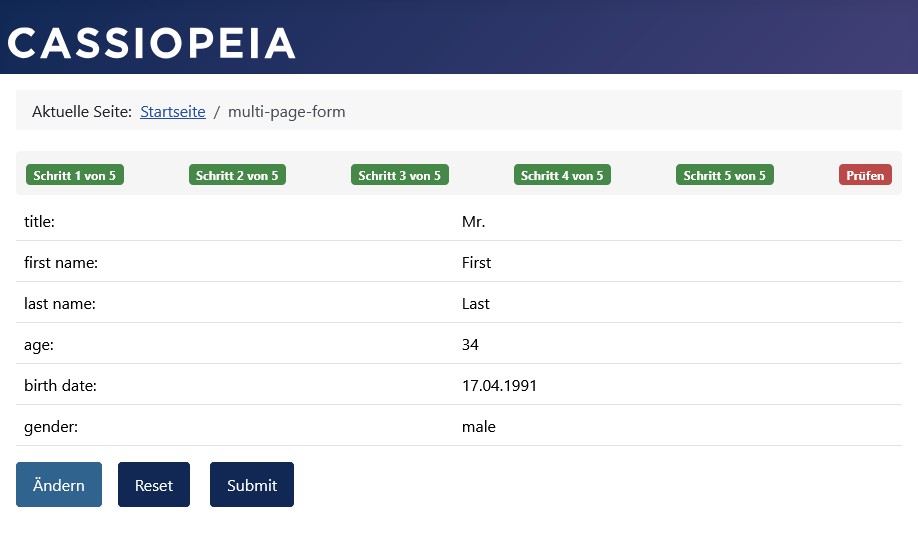
Task: Switch to Schritt 5 von 5
Action: coord(725,175)
